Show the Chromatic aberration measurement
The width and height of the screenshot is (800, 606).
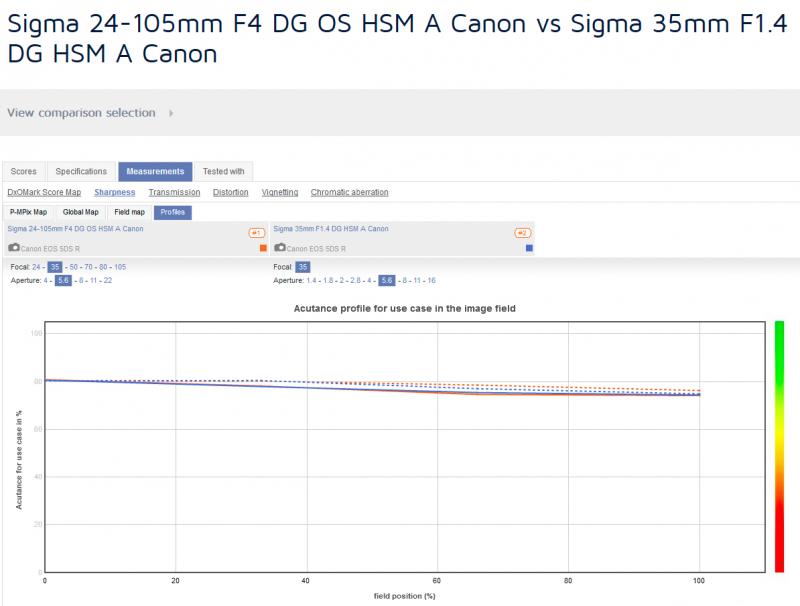pos(349,192)
